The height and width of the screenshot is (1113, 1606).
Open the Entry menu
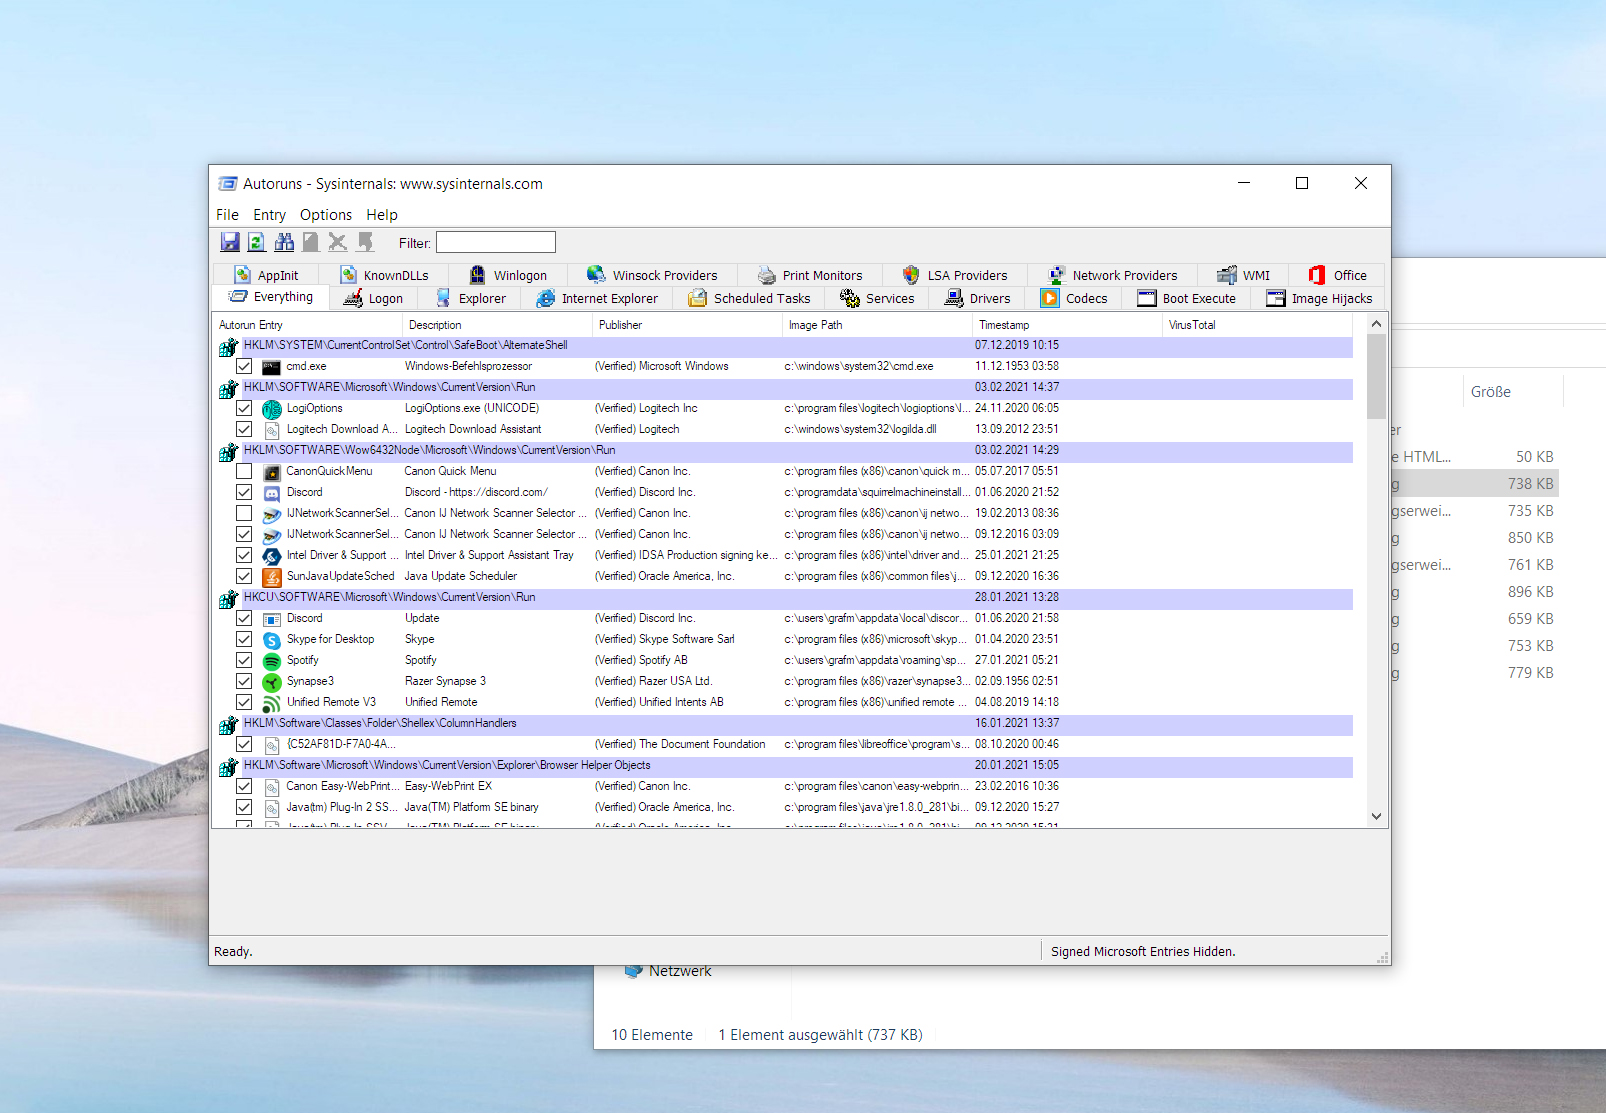(269, 215)
